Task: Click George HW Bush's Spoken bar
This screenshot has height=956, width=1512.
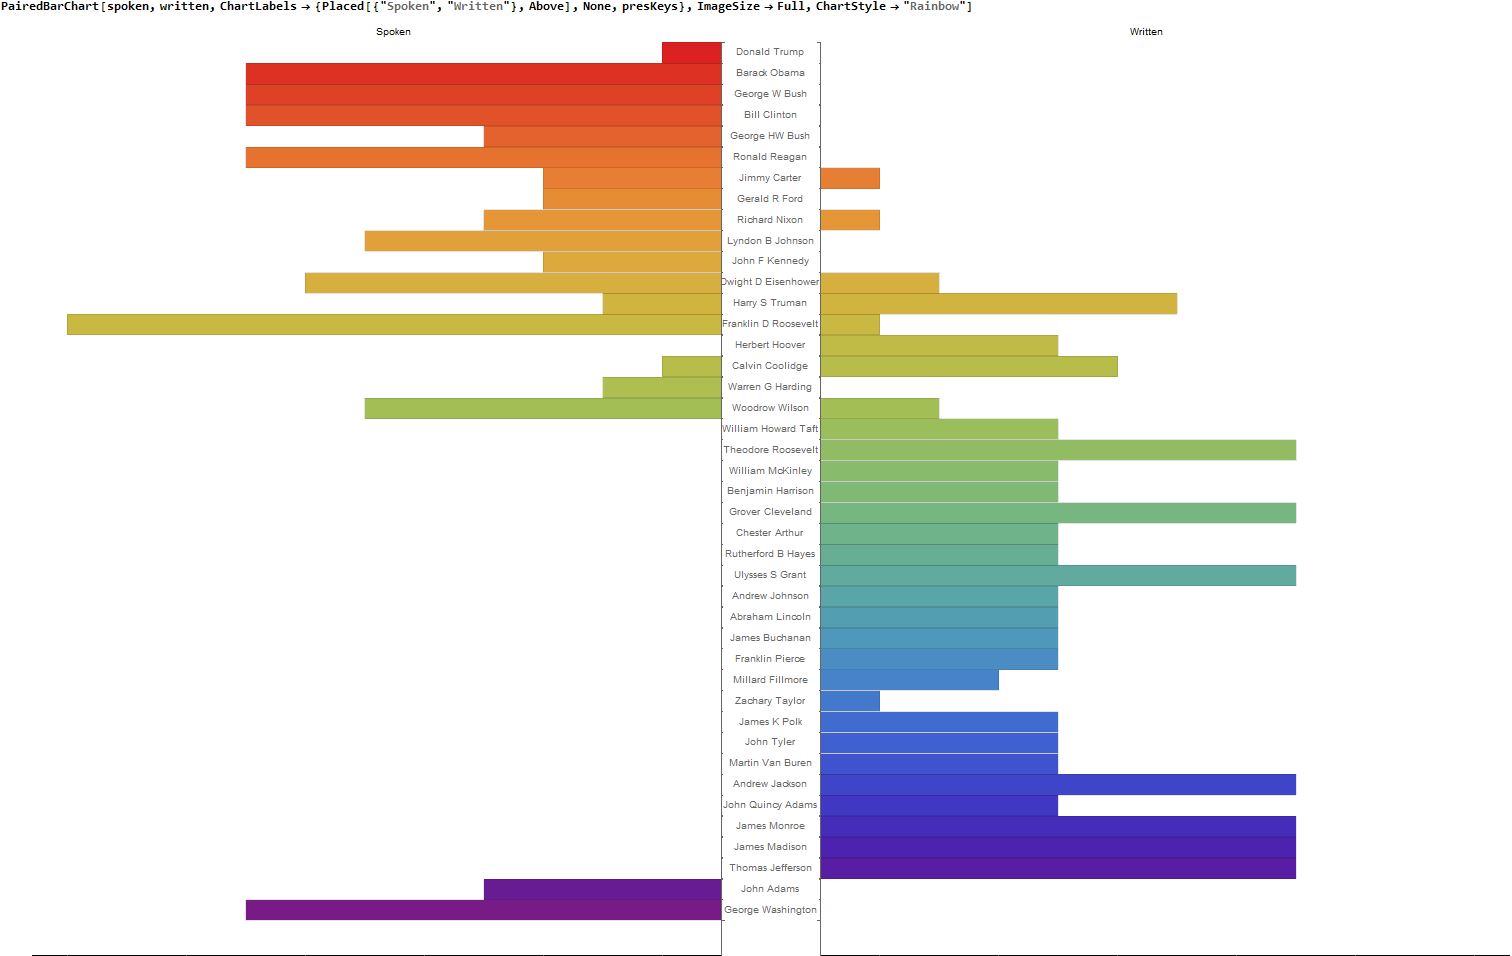Action: click(x=603, y=136)
